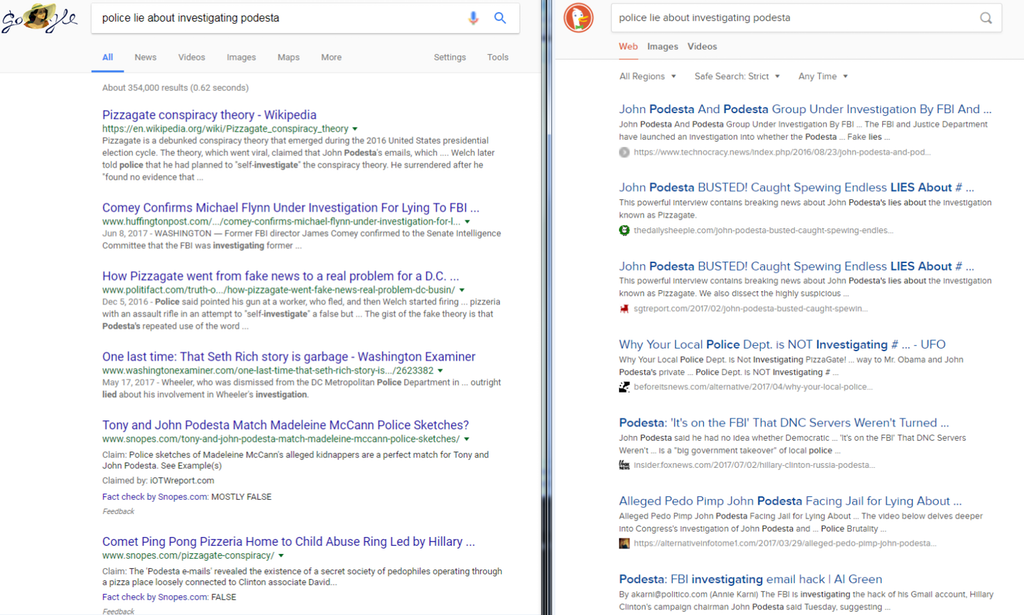
Task: Open Comey Confirms Michael Flynn result
Action: [x=291, y=208]
